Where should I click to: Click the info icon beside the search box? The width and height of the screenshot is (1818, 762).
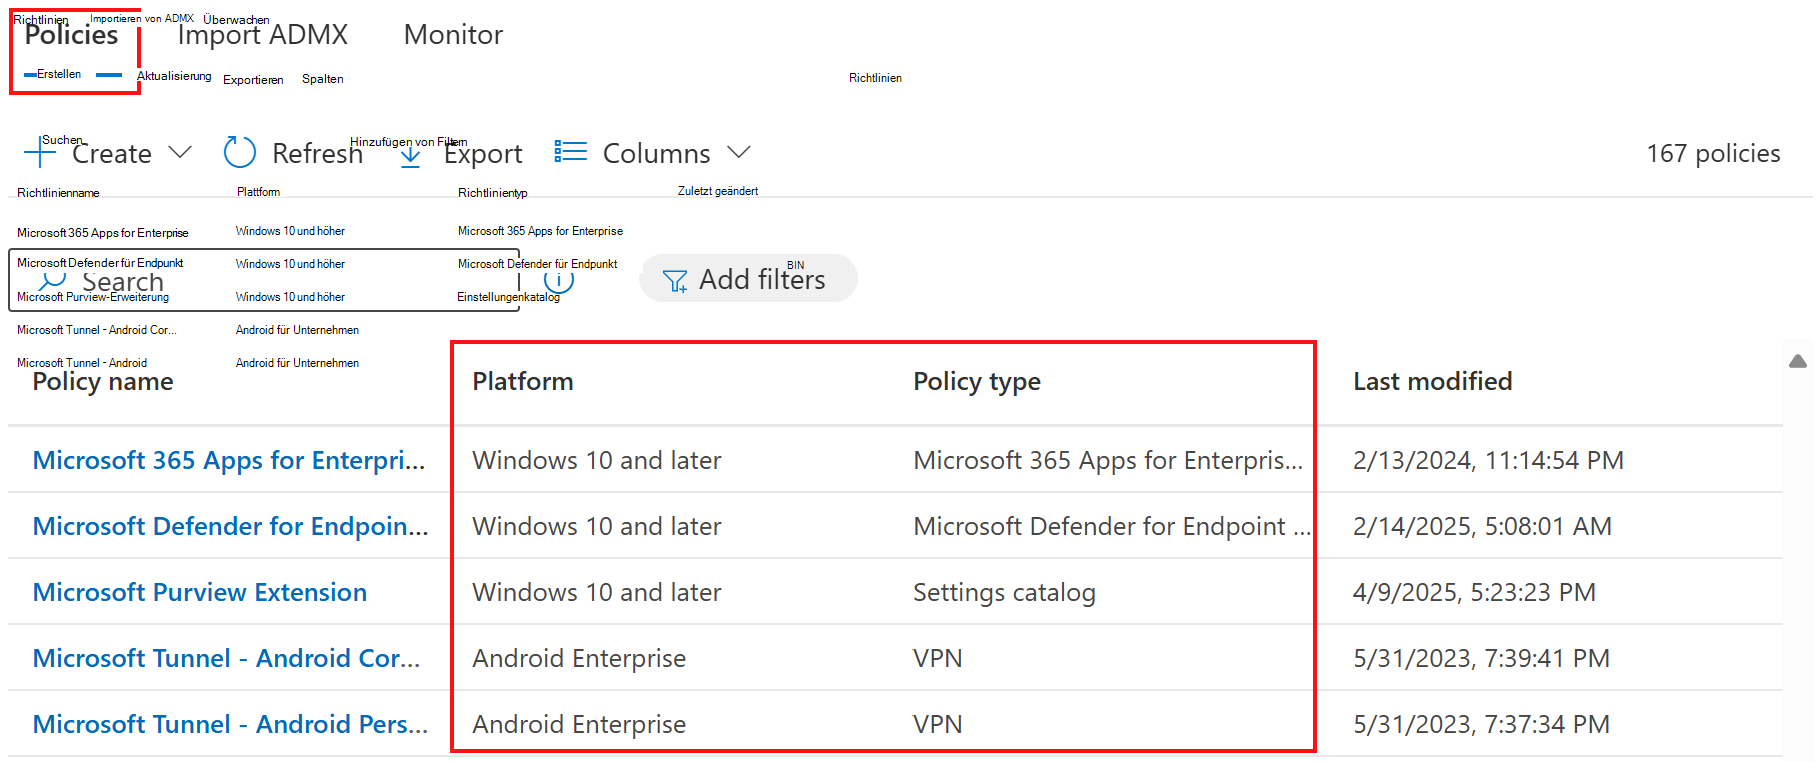pyautogui.click(x=559, y=281)
